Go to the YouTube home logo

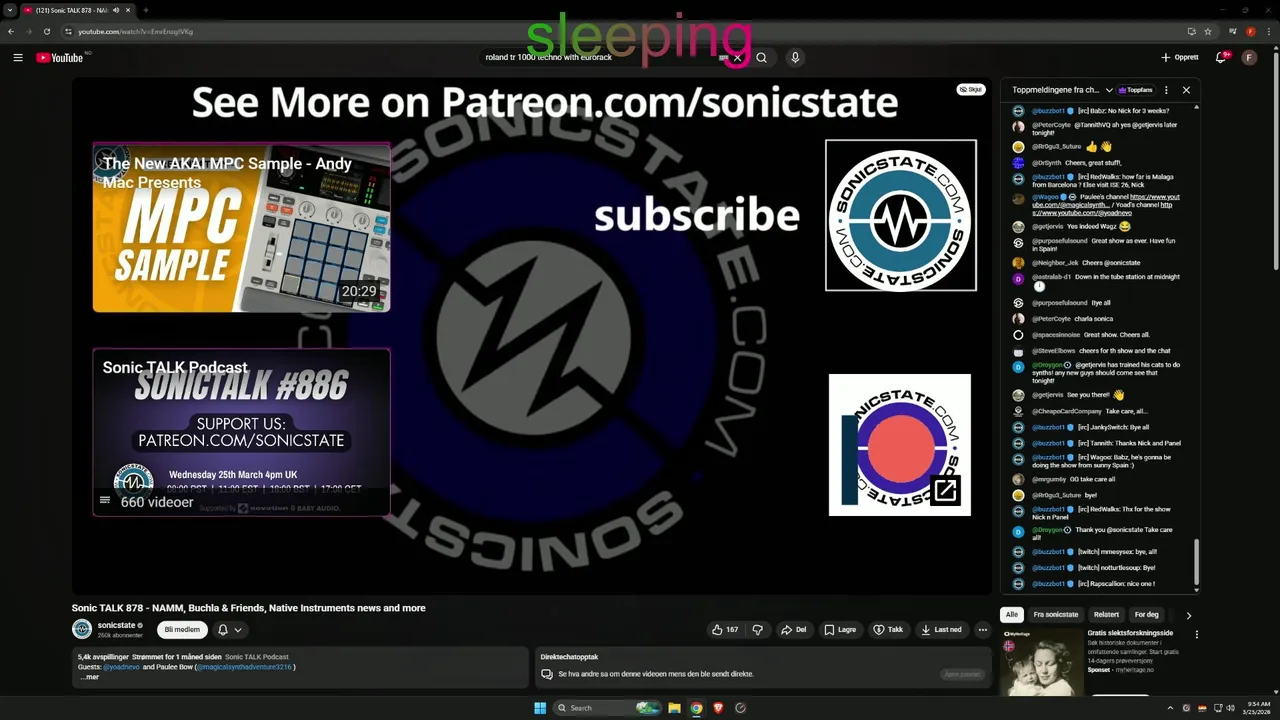coord(60,57)
